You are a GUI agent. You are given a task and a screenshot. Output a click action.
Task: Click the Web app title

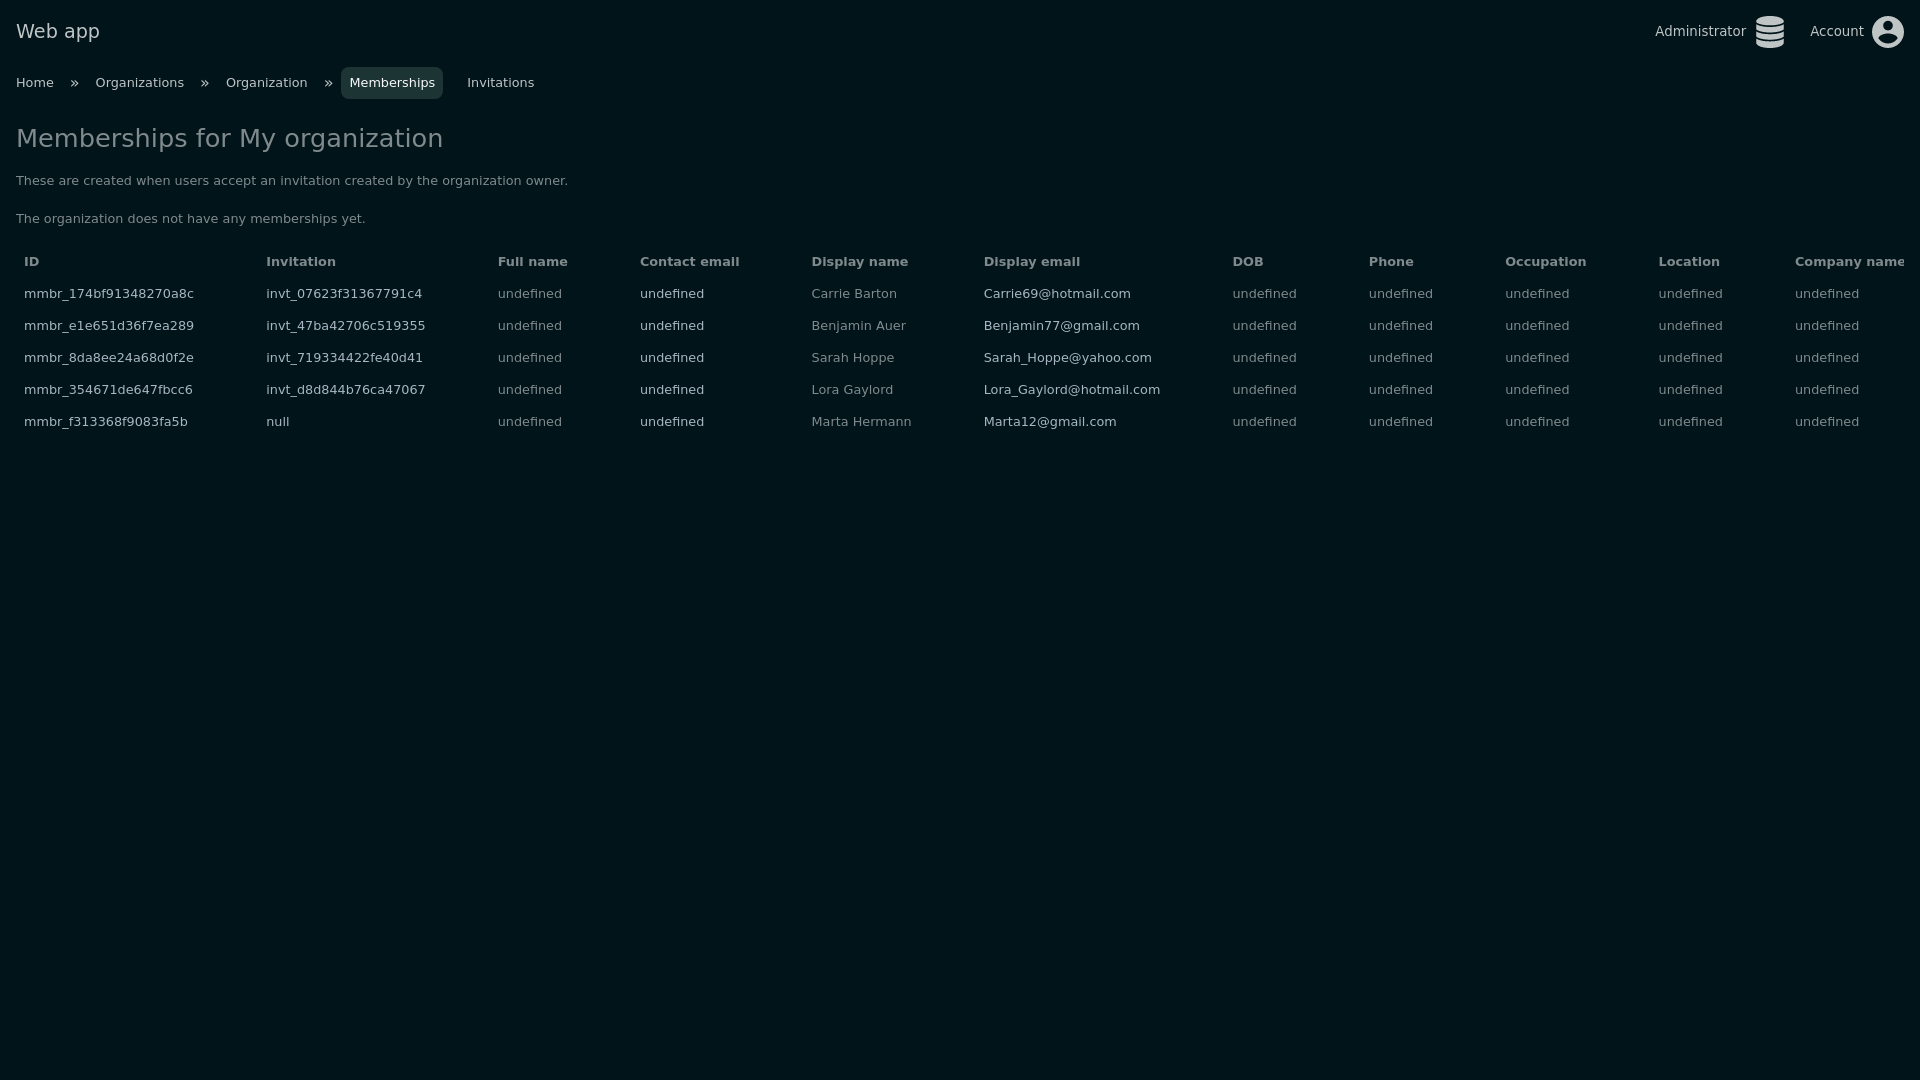58,31
